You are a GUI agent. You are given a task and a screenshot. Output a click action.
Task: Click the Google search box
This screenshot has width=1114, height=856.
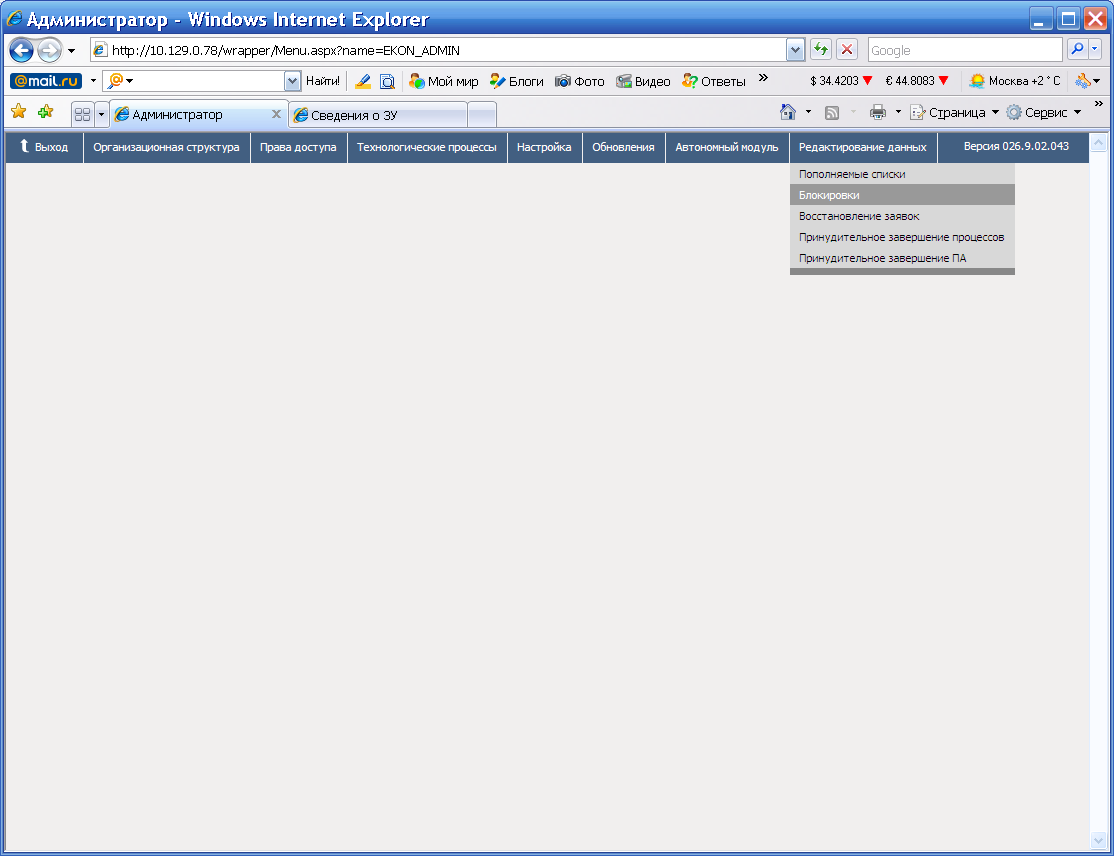(965, 50)
